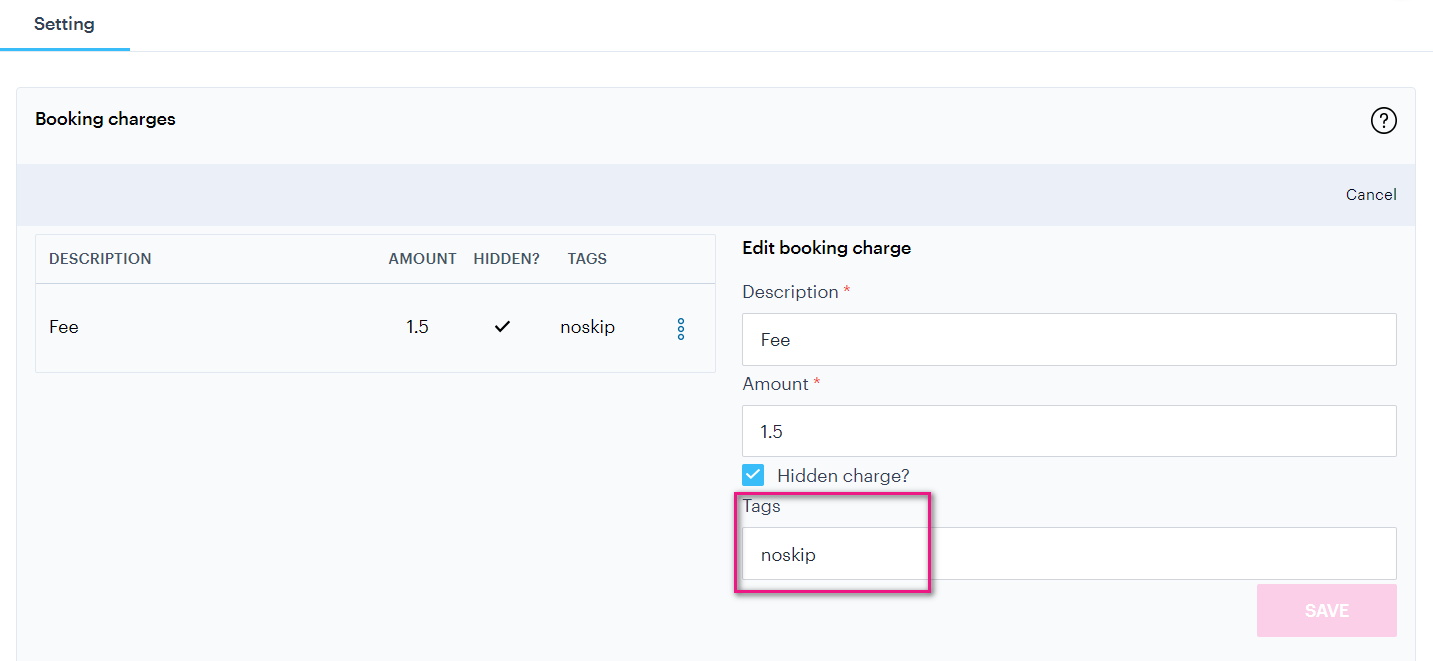Select the 1.5 amount cell in table

tap(417, 327)
